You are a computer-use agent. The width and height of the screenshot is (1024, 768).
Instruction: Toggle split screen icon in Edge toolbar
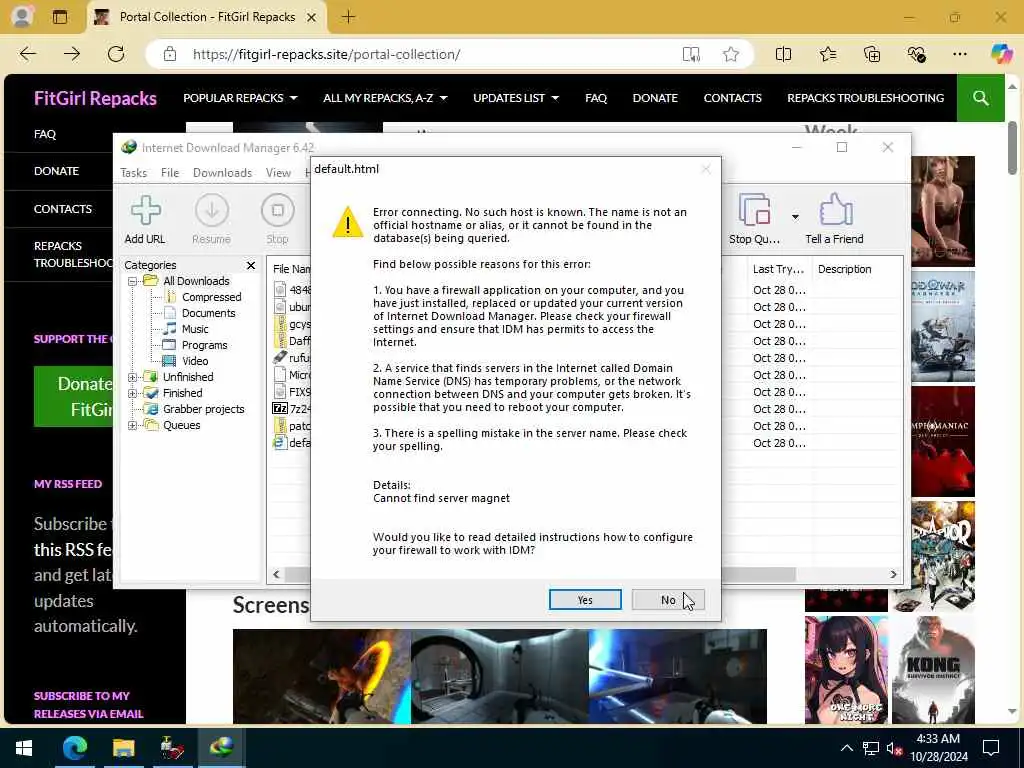click(783, 54)
